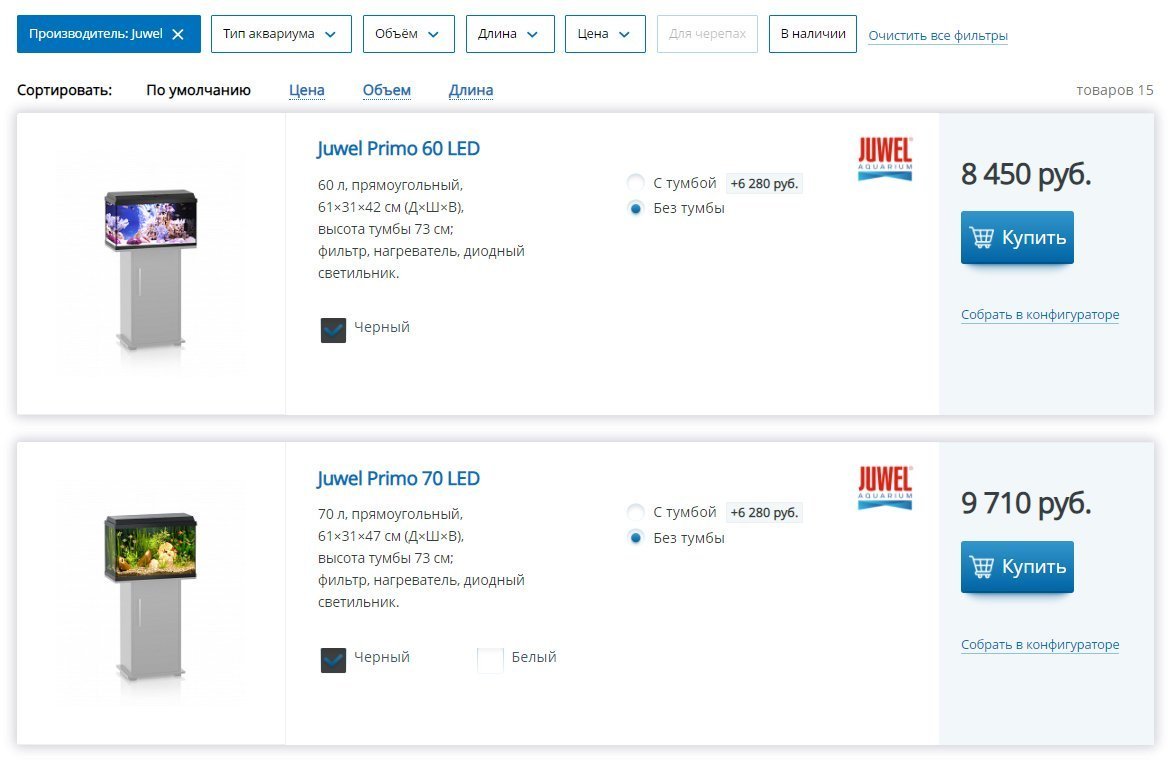The width and height of the screenshot is (1170, 760).
Task: Click Juwel logo on Primo 70 LED card
Action: (x=885, y=487)
